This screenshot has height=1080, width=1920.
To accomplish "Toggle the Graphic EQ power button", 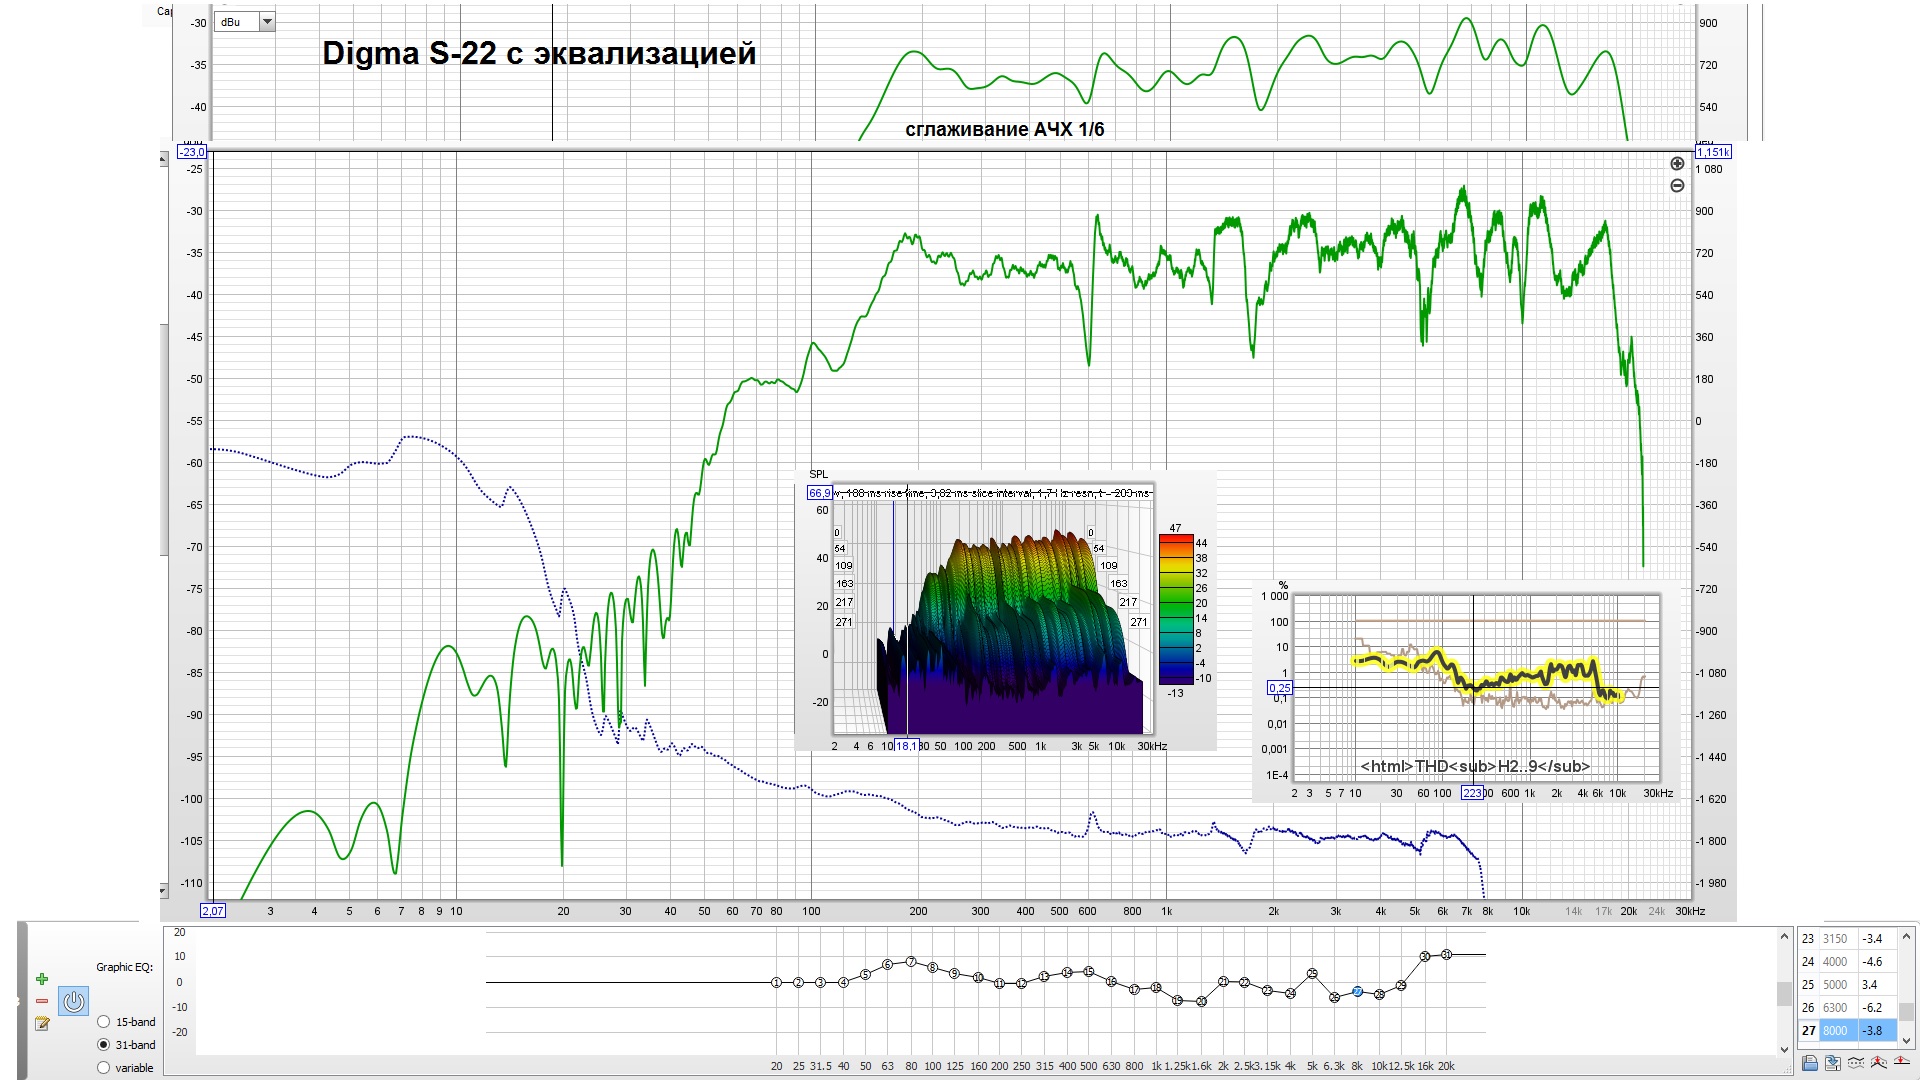I will click(74, 1001).
